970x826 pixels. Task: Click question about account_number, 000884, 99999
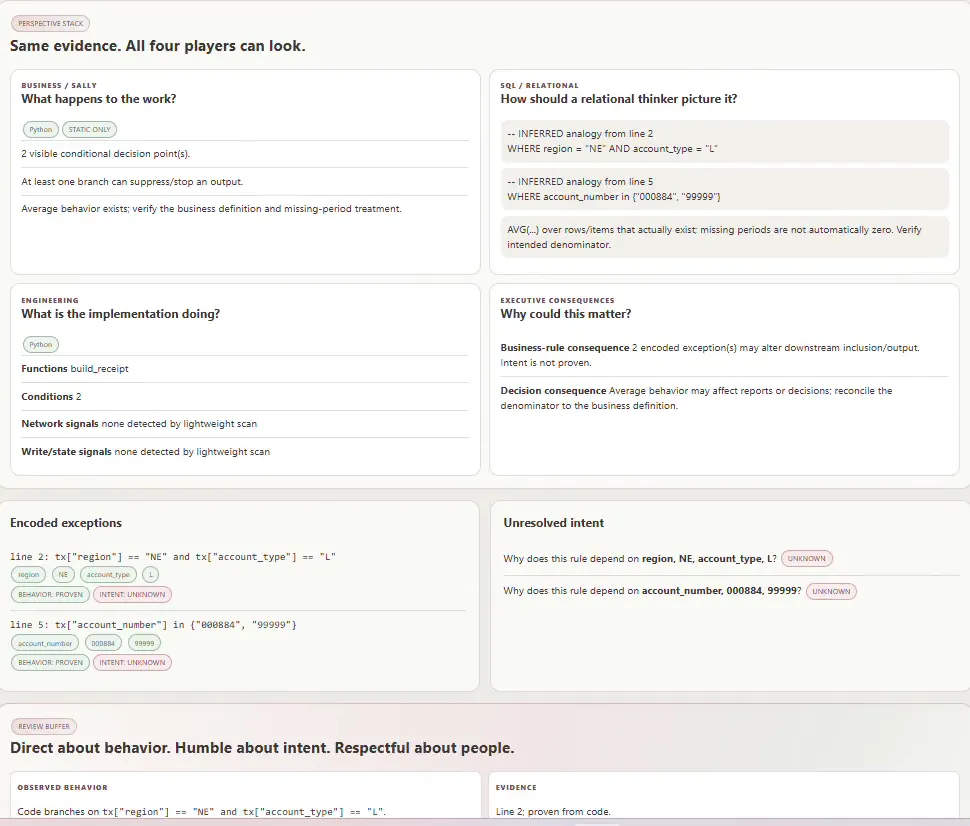point(653,591)
